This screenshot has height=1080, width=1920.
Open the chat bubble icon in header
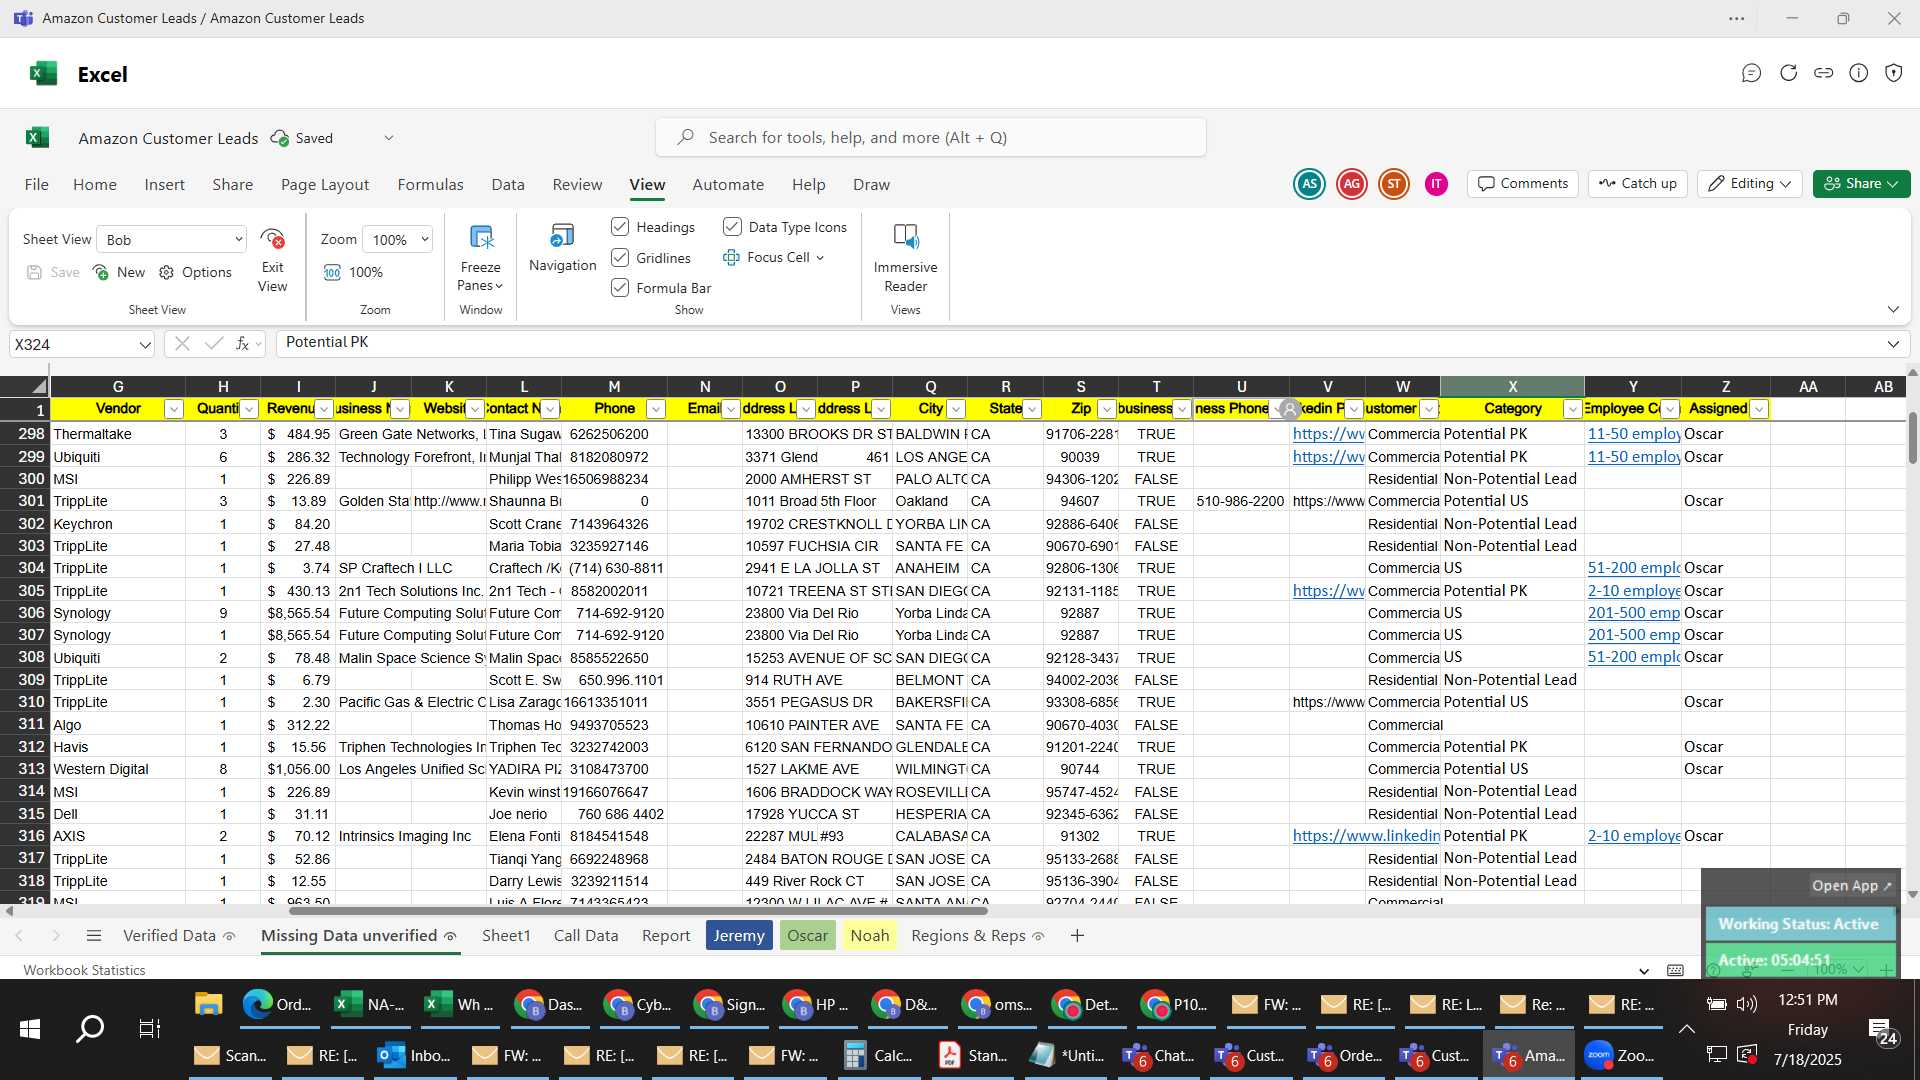[1751, 73]
